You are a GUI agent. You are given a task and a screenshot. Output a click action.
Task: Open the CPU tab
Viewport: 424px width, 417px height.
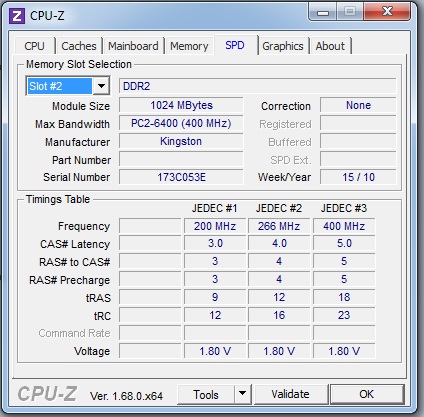tap(34, 46)
